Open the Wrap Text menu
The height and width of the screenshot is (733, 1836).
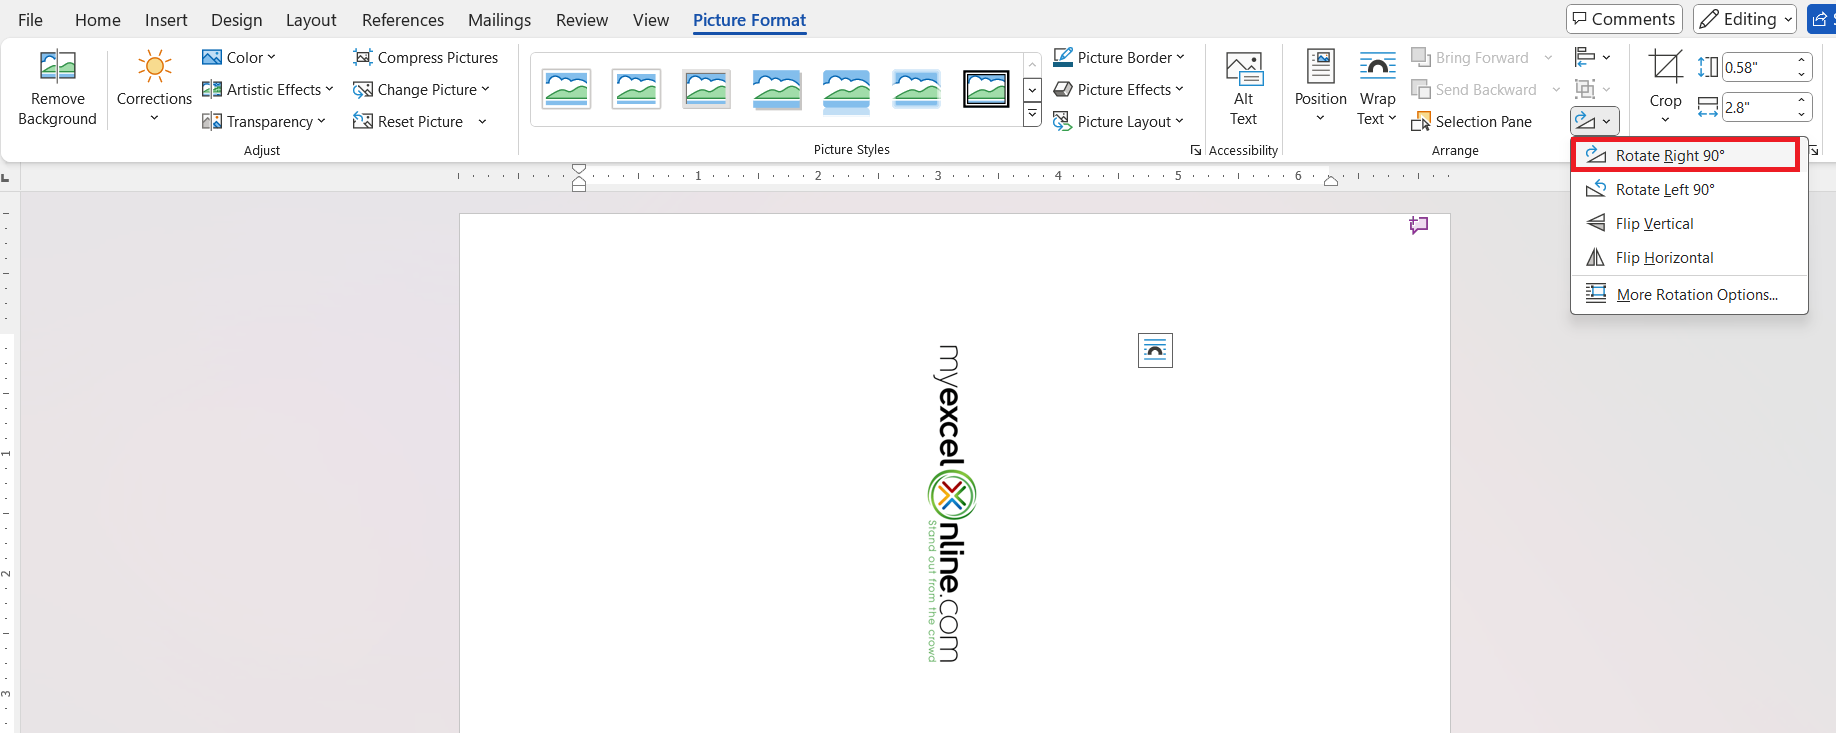click(x=1377, y=88)
